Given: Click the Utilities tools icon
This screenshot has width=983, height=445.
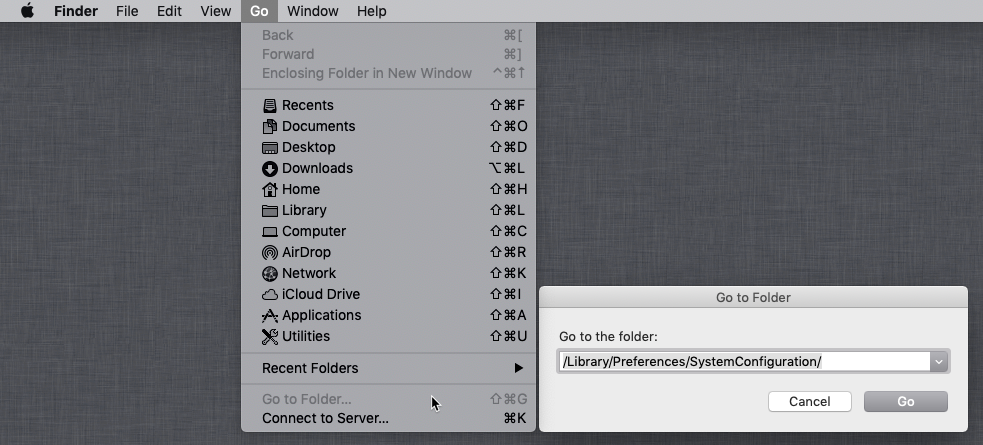Looking at the screenshot, I should (270, 337).
